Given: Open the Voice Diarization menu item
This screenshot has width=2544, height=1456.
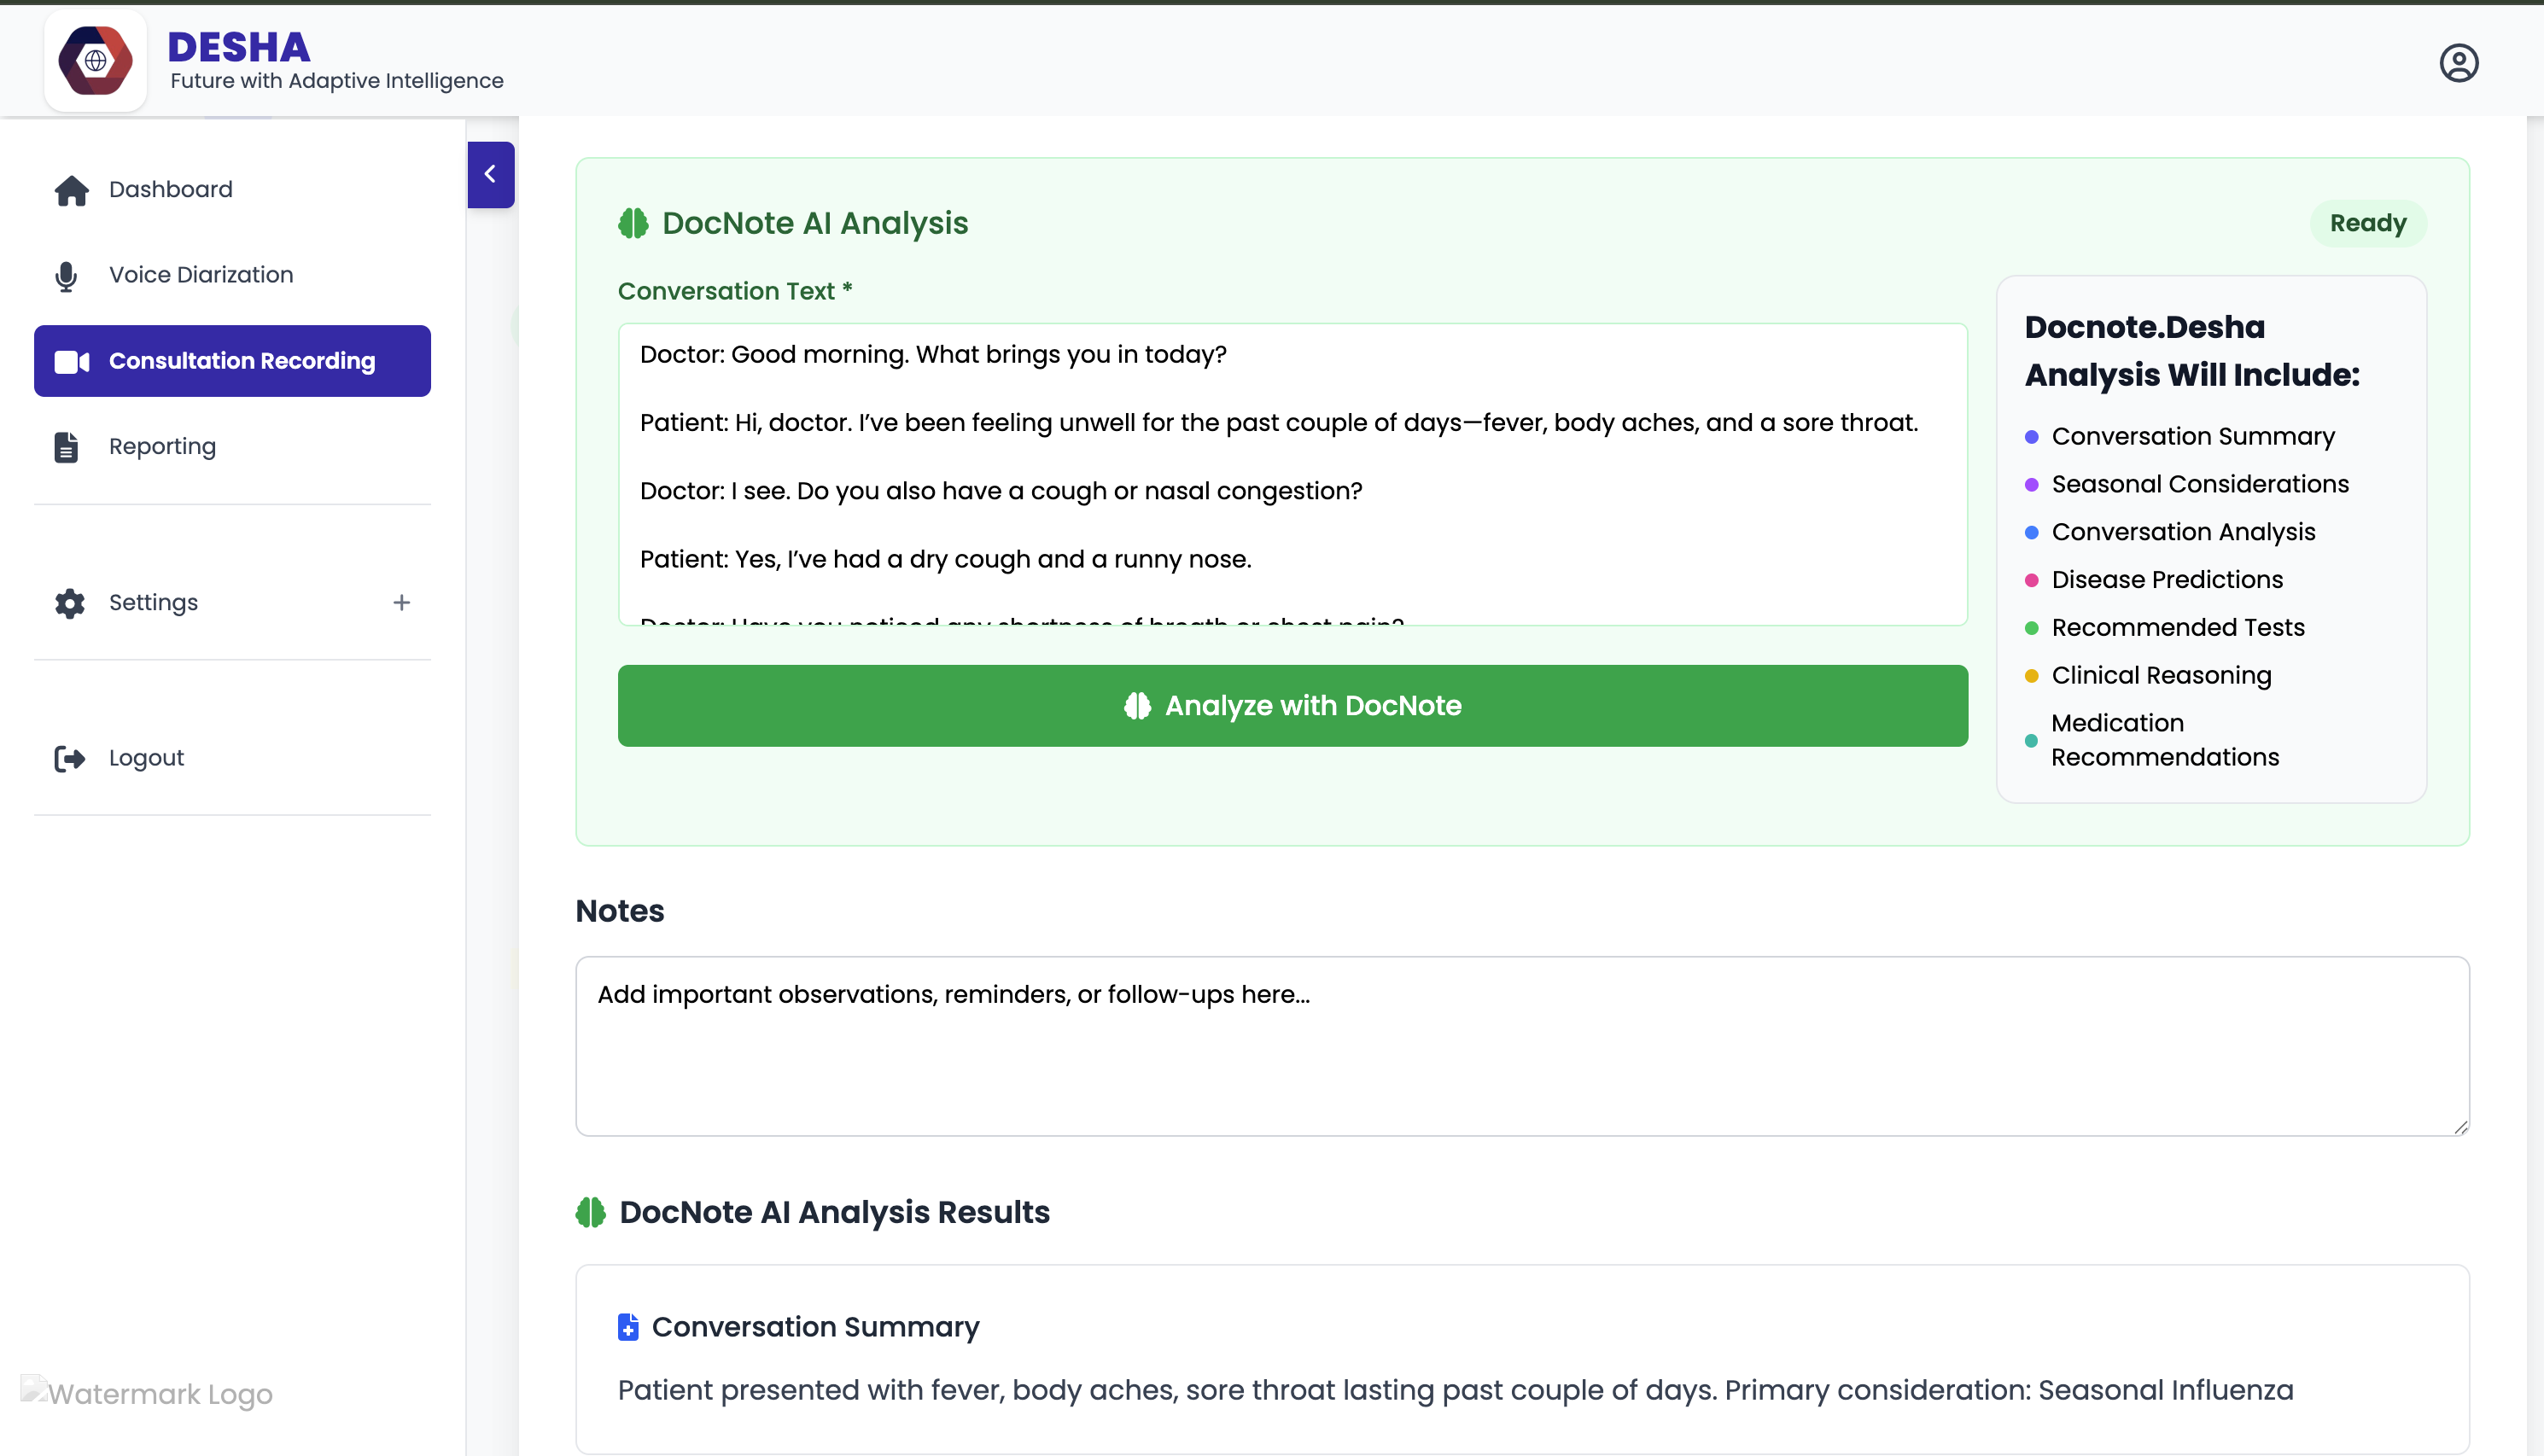Looking at the screenshot, I should [x=201, y=275].
